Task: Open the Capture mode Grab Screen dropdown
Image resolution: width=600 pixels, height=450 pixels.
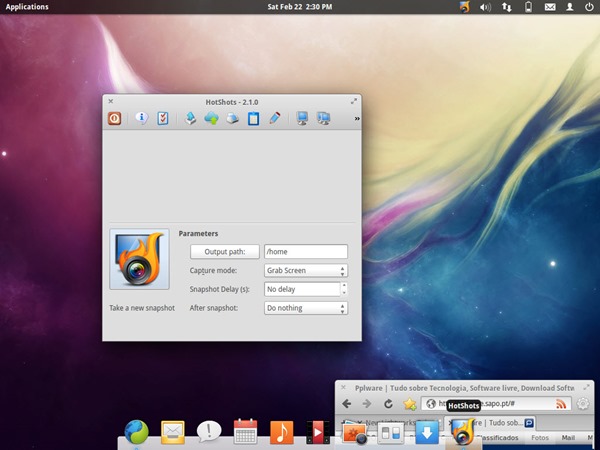Action: pyautogui.click(x=306, y=271)
